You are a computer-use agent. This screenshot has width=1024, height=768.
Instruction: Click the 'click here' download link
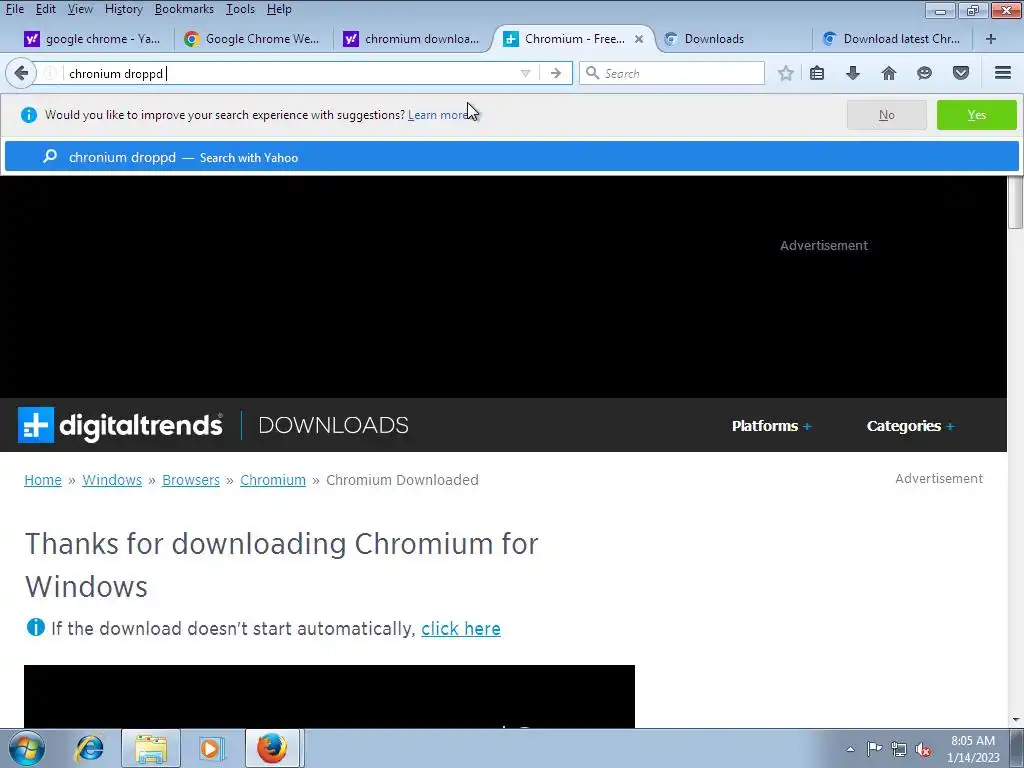(x=461, y=628)
